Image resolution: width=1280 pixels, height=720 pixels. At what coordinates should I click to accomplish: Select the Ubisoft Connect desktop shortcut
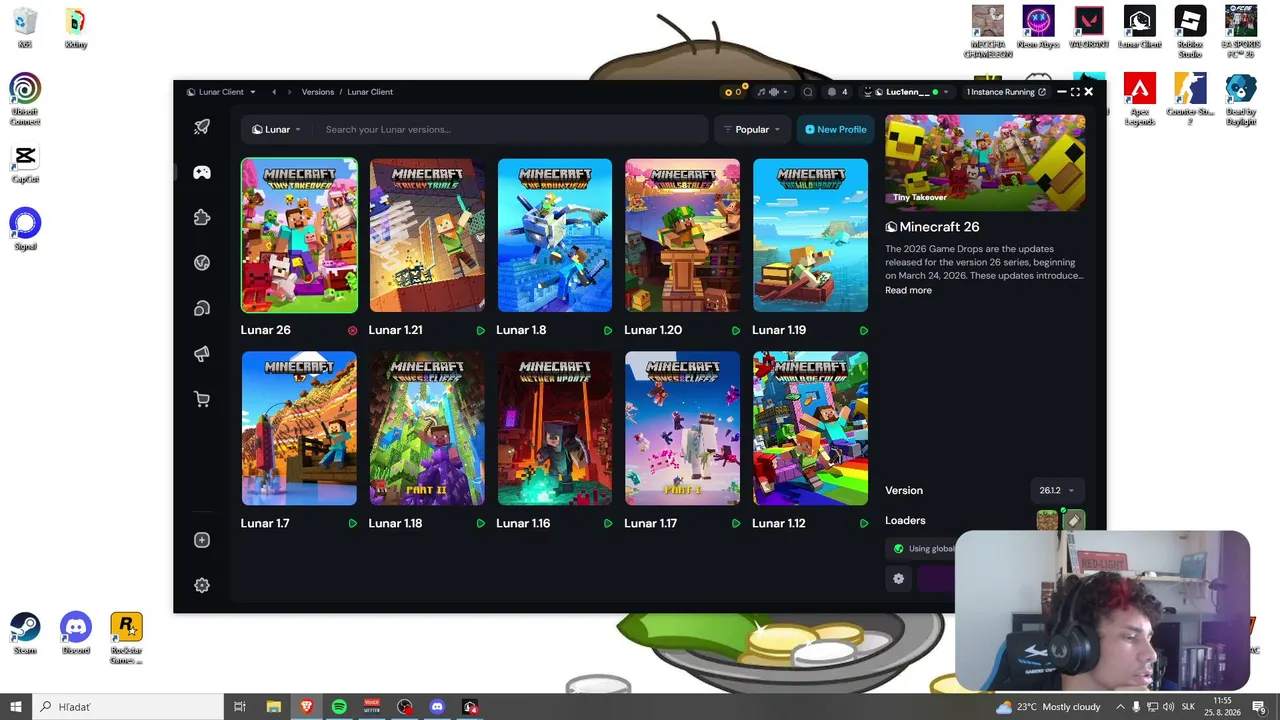click(x=25, y=99)
